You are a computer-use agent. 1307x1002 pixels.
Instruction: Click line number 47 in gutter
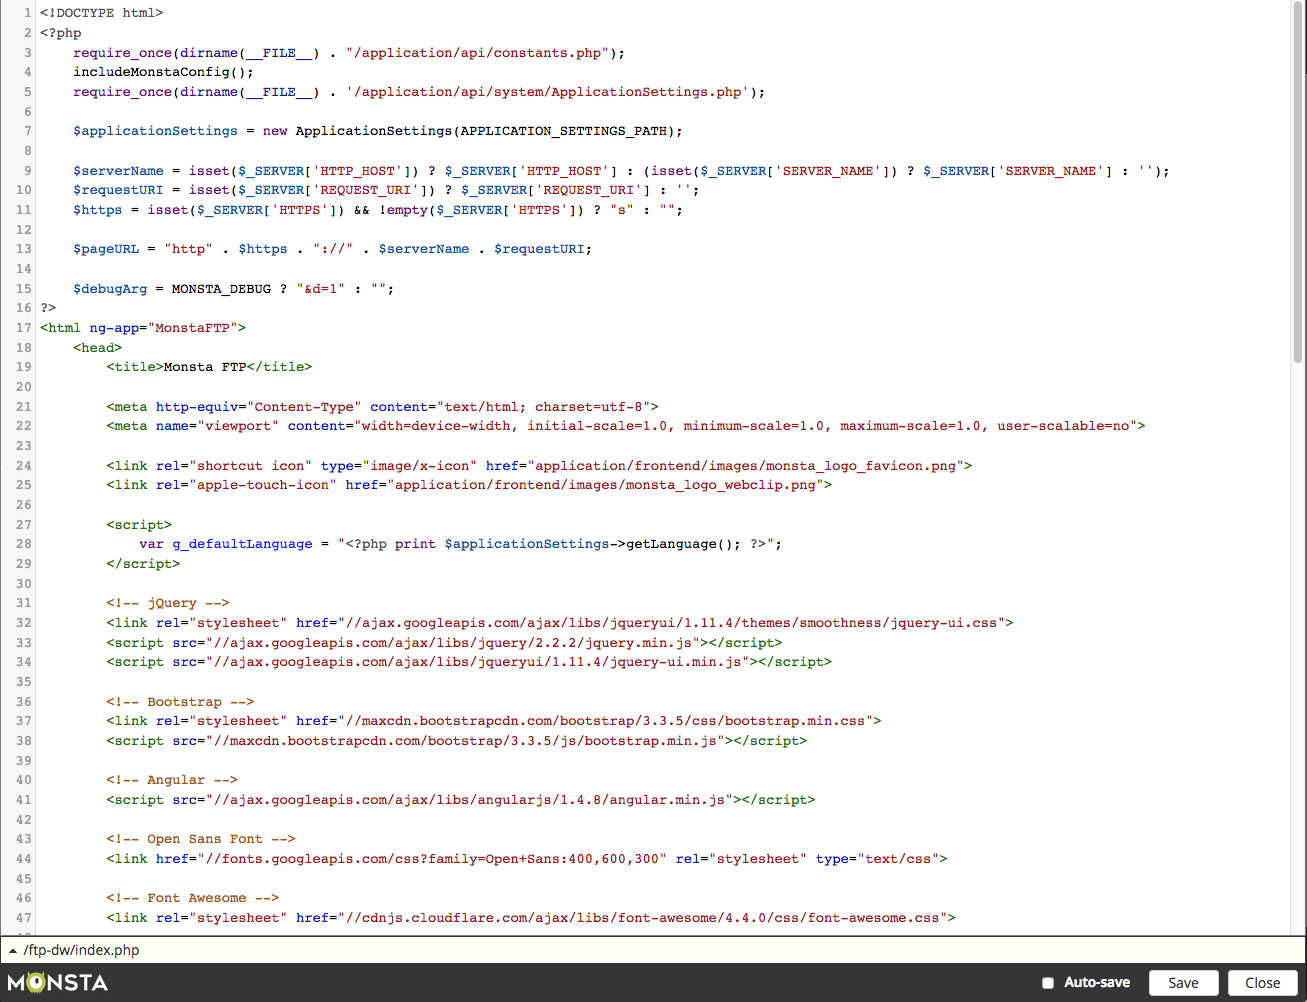coord(24,918)
